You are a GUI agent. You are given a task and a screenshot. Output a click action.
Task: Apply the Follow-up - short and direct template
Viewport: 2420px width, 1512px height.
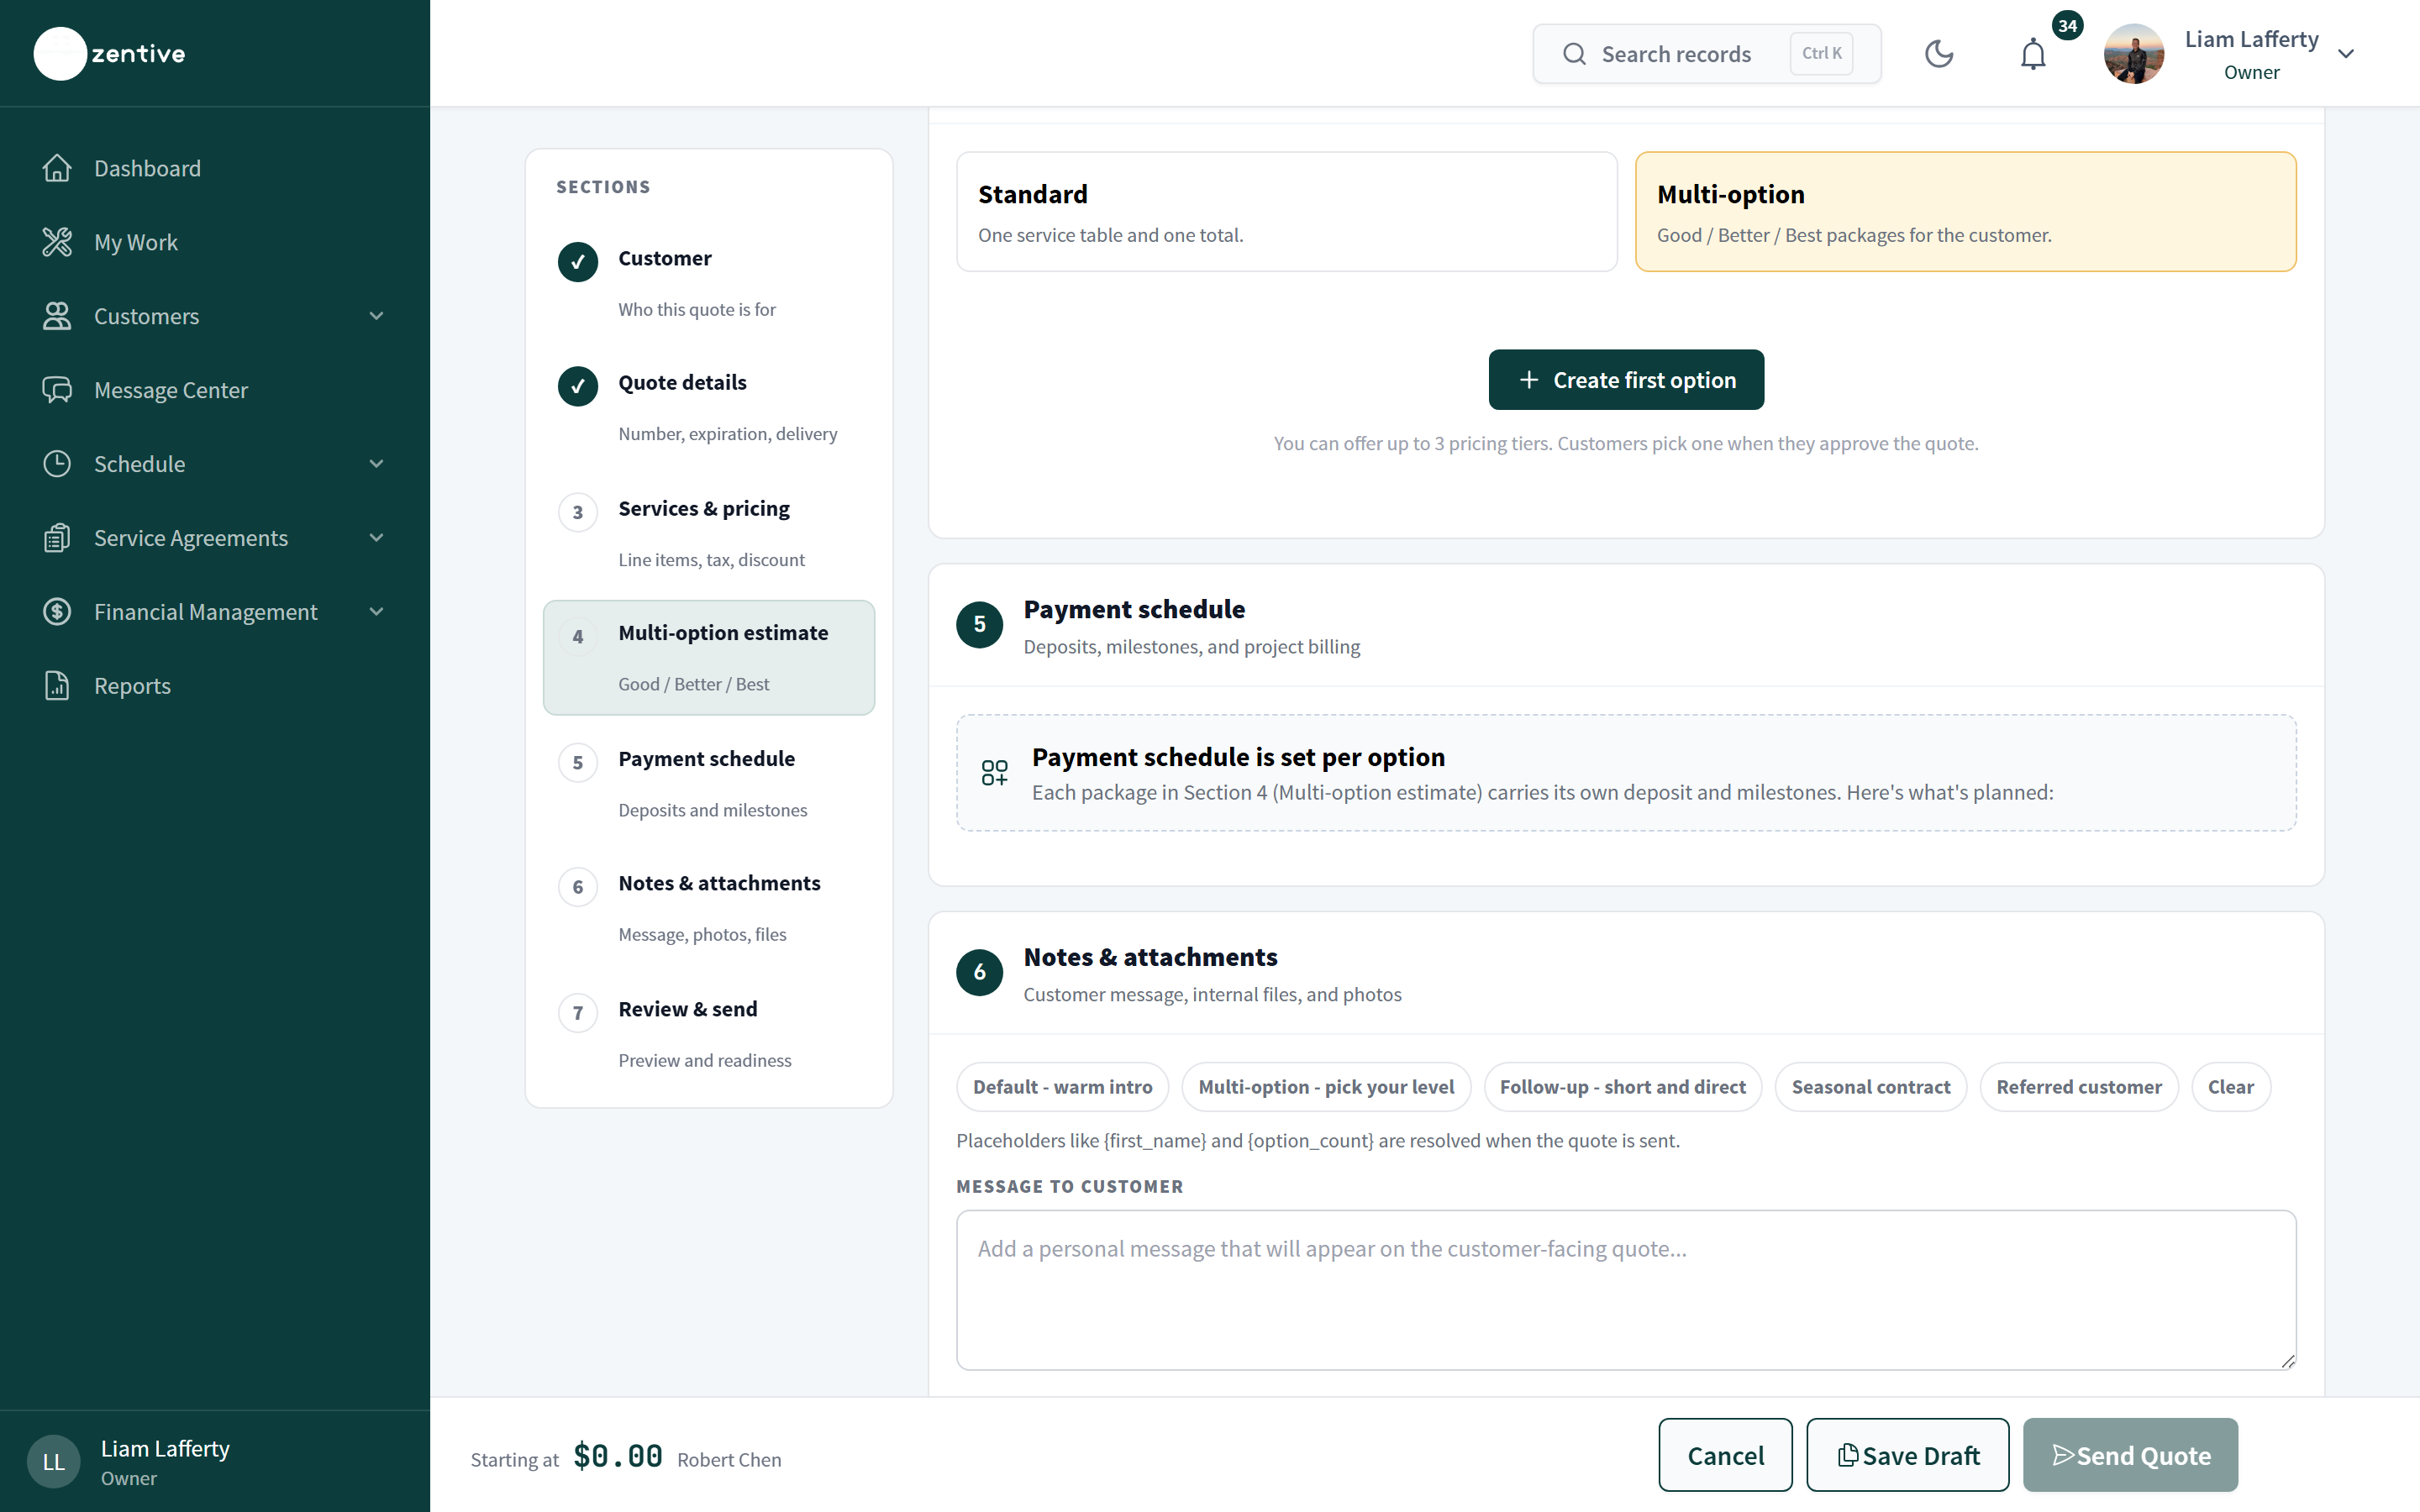1622,1087
